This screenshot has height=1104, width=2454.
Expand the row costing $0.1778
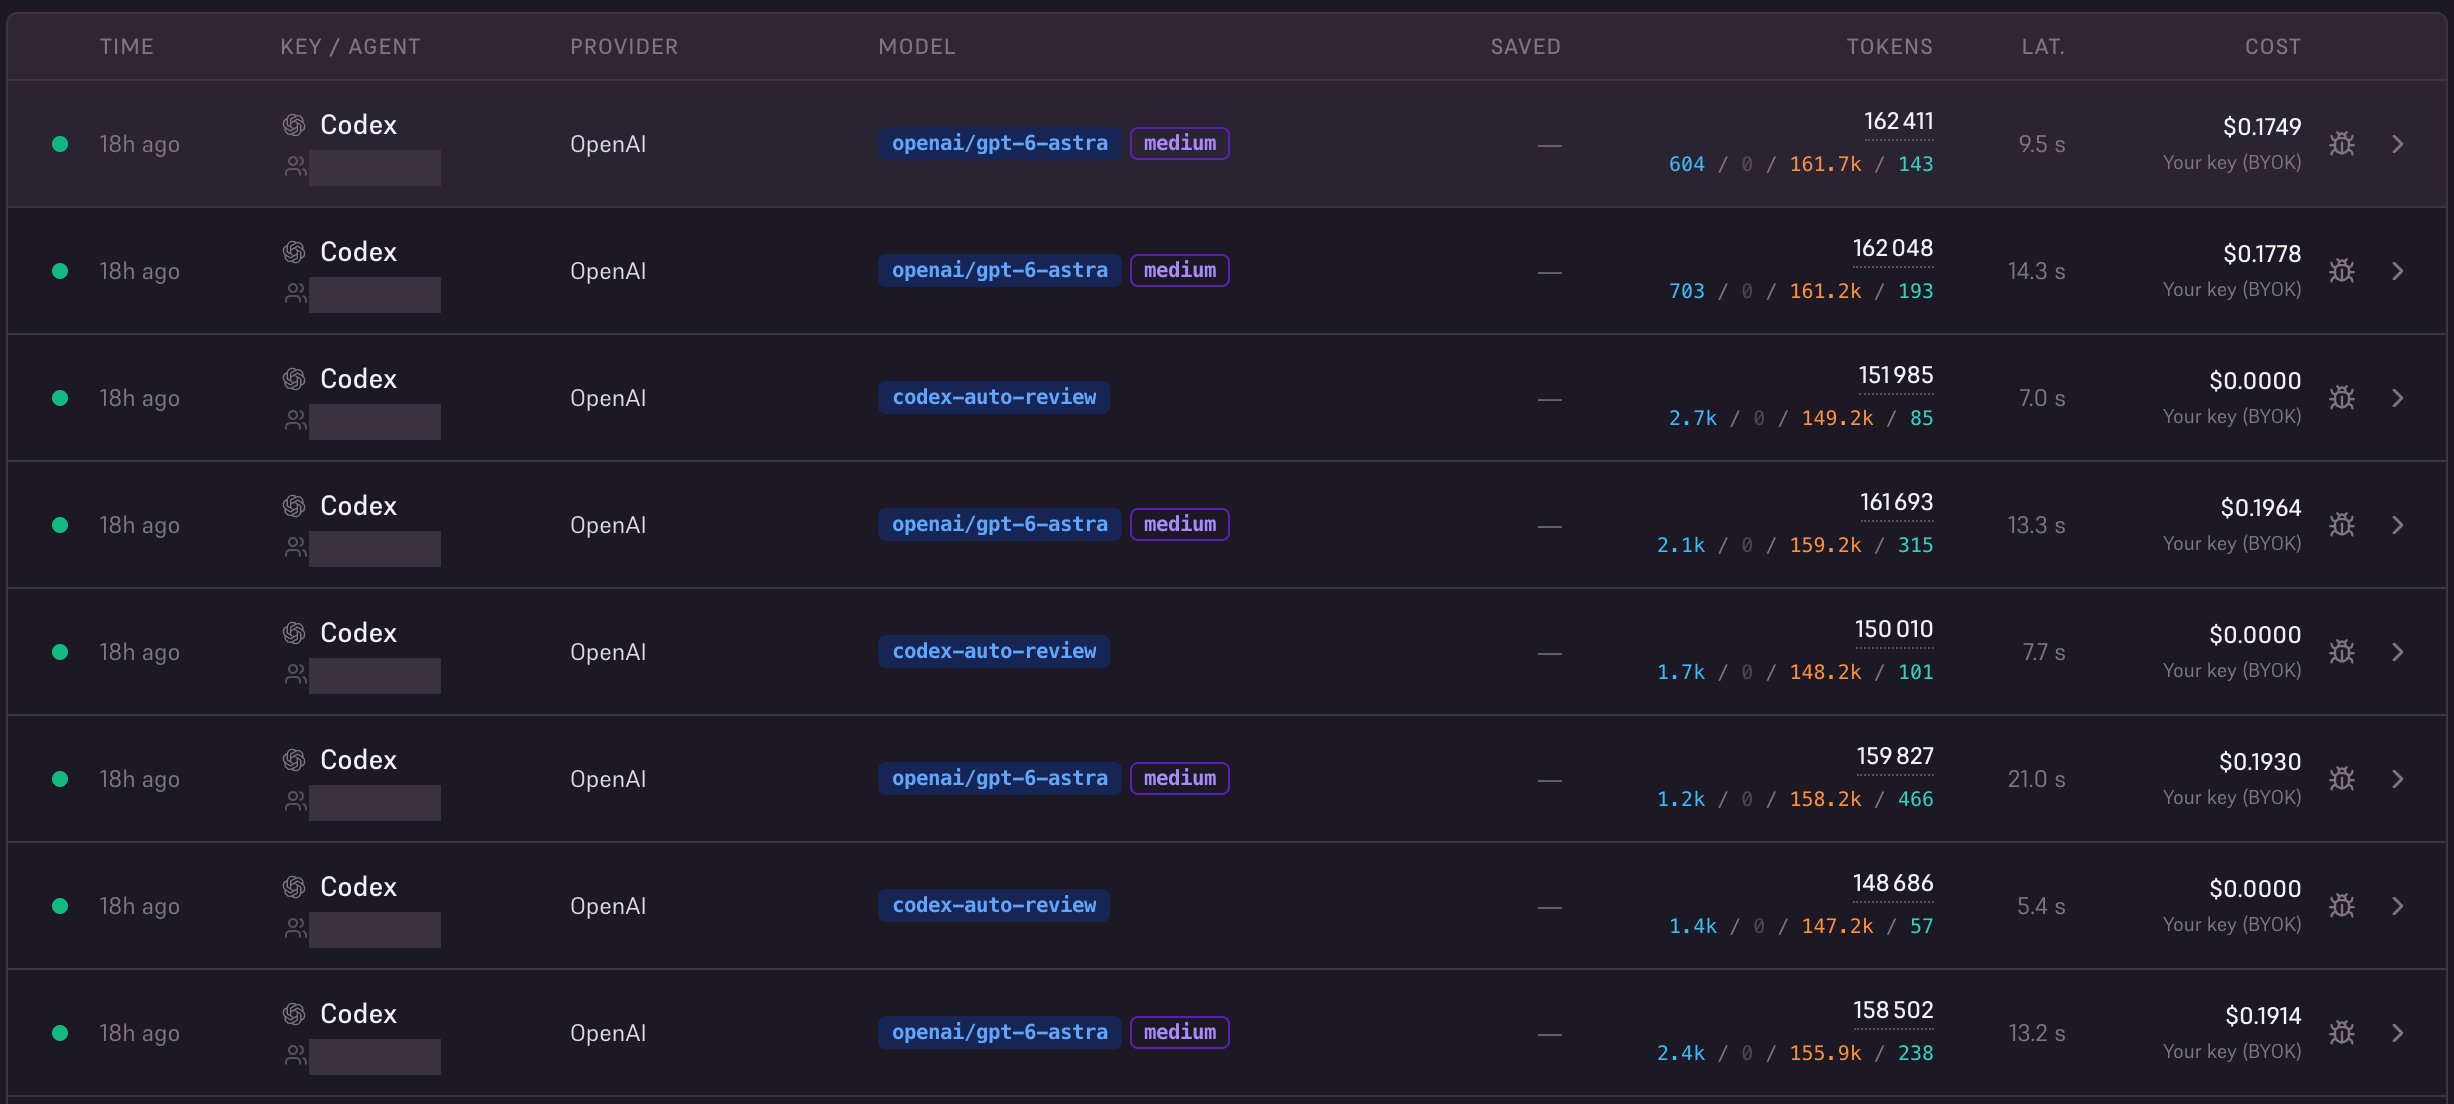pyautogui.click(x=2397, y=271)
